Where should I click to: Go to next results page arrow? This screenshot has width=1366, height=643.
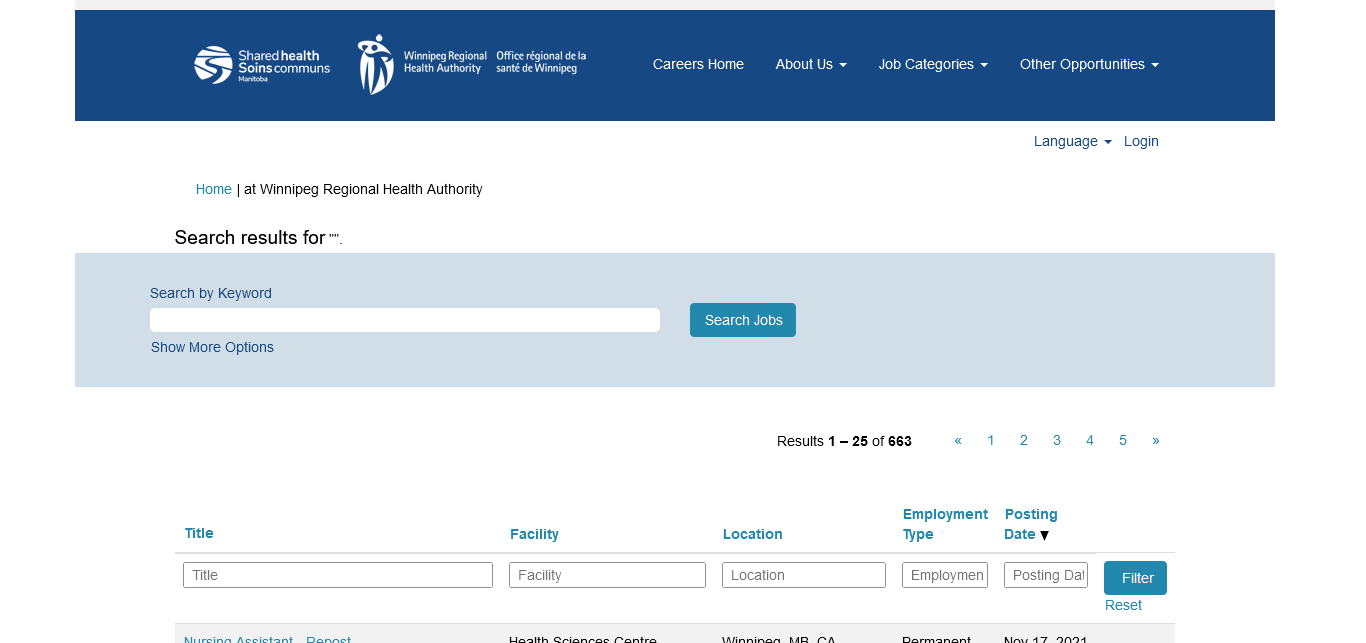(1155, 440)
